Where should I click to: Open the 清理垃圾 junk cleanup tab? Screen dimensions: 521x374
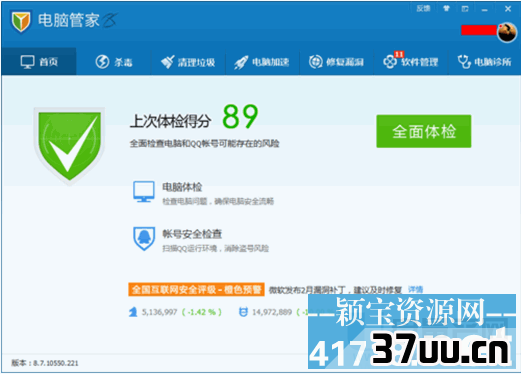(x=188, y=62)
